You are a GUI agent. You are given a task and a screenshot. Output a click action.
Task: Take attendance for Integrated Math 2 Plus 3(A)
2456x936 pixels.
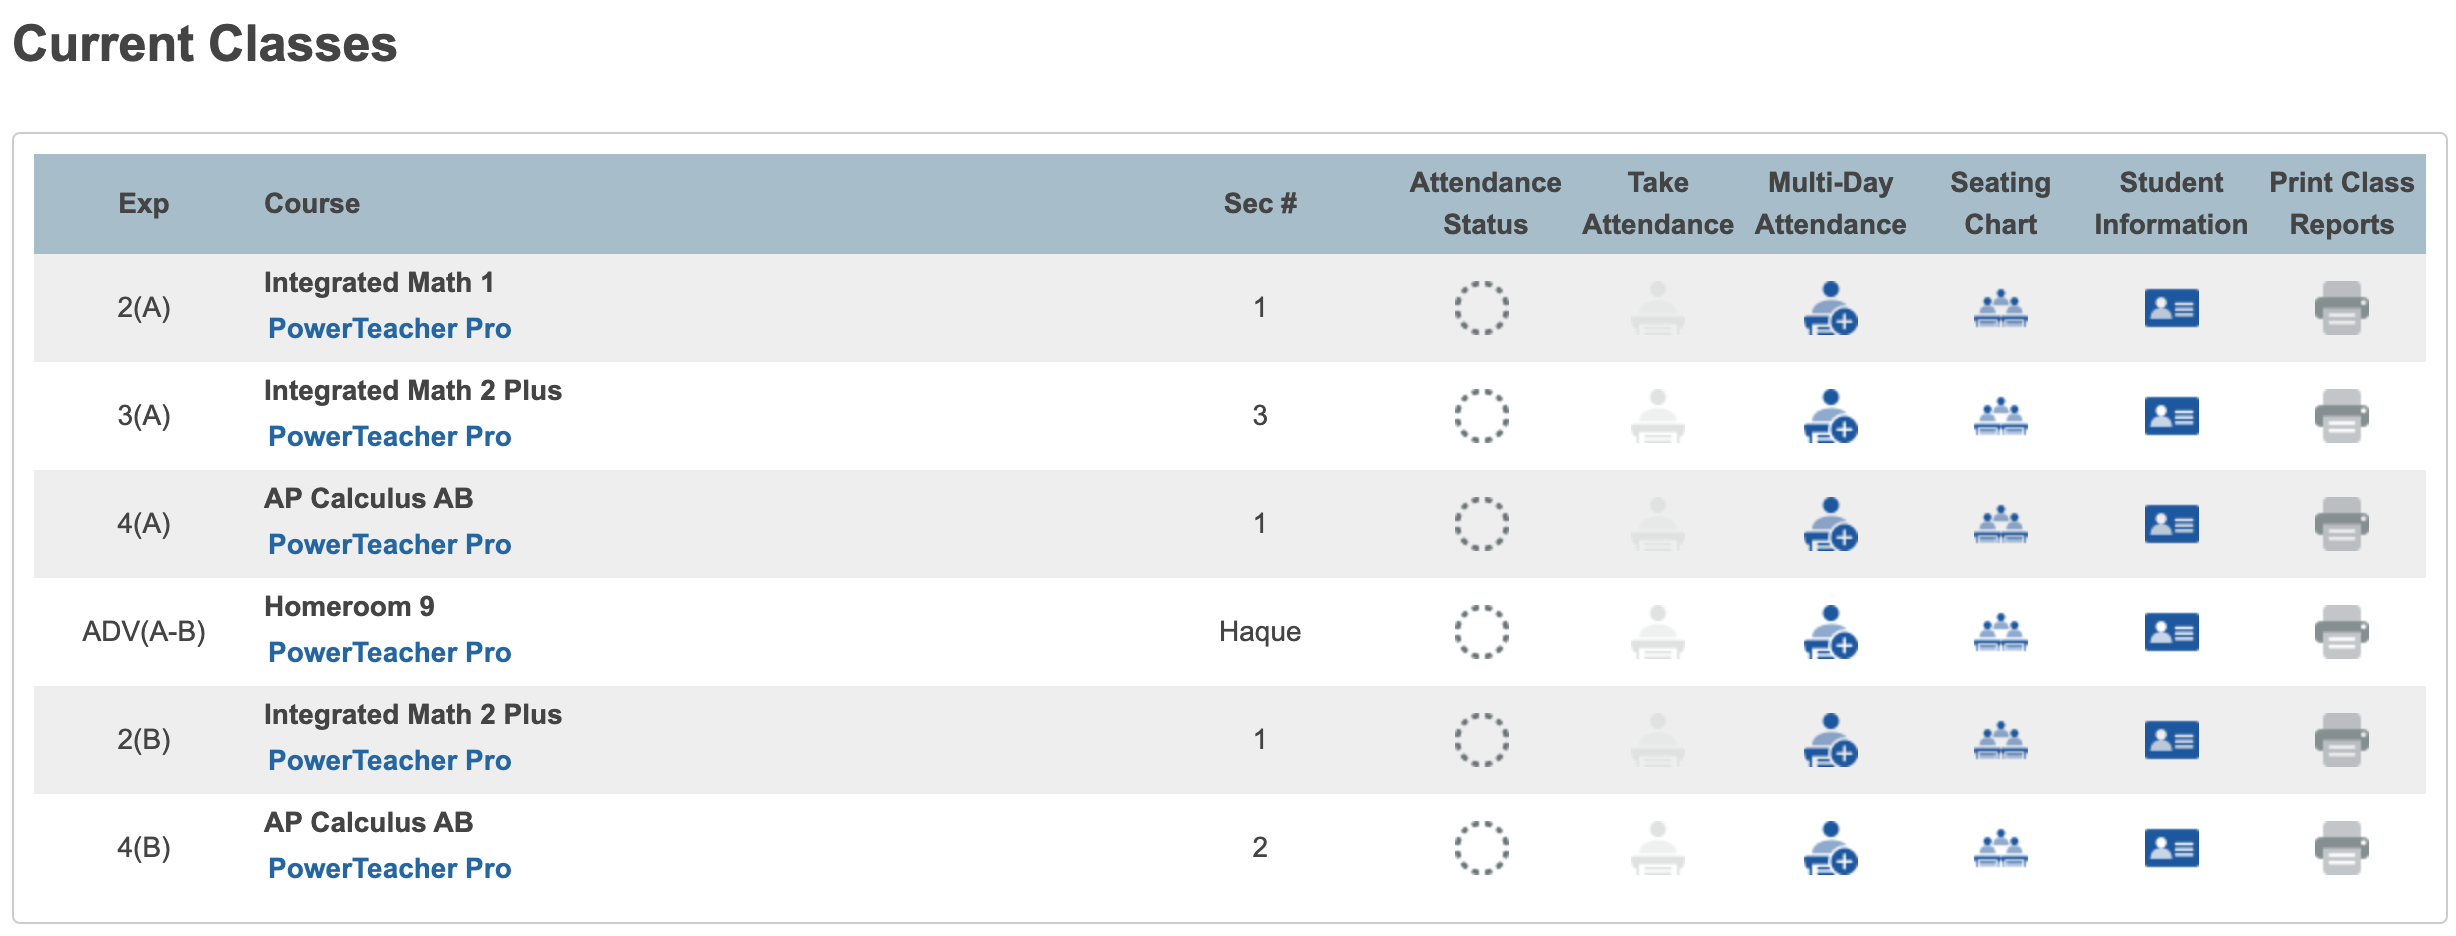coord(1657,416)
